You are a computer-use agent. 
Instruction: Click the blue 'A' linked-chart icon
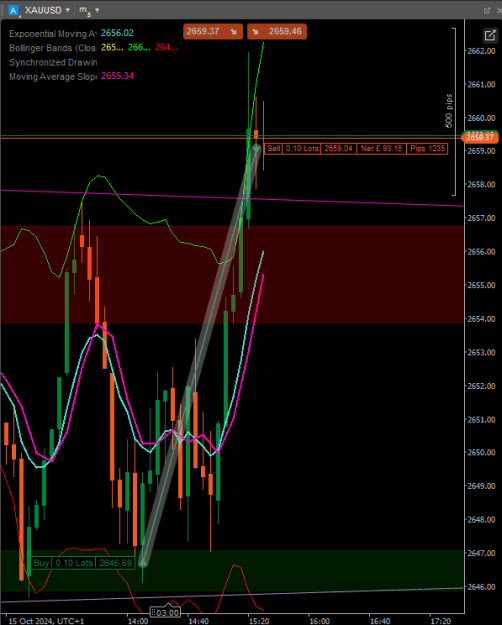13,10
